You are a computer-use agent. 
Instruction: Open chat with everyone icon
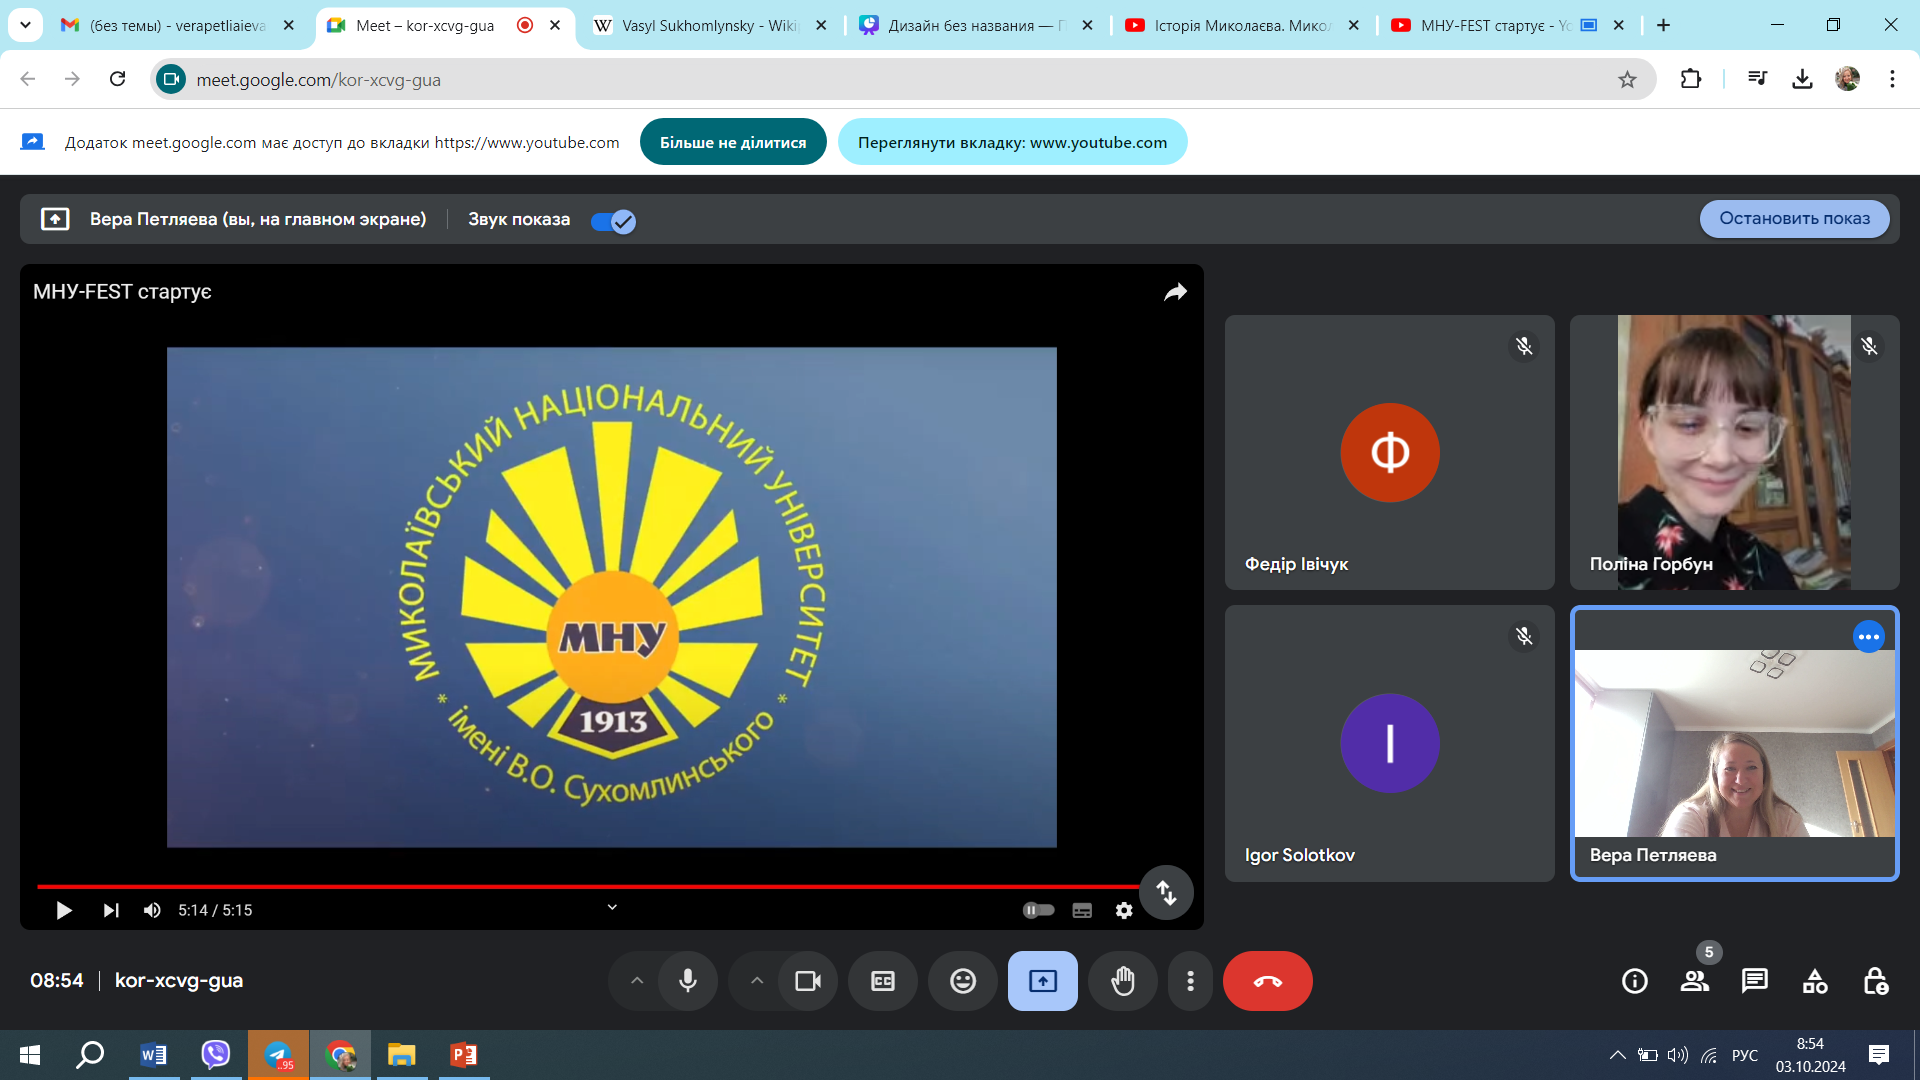tap(1755, 981)
